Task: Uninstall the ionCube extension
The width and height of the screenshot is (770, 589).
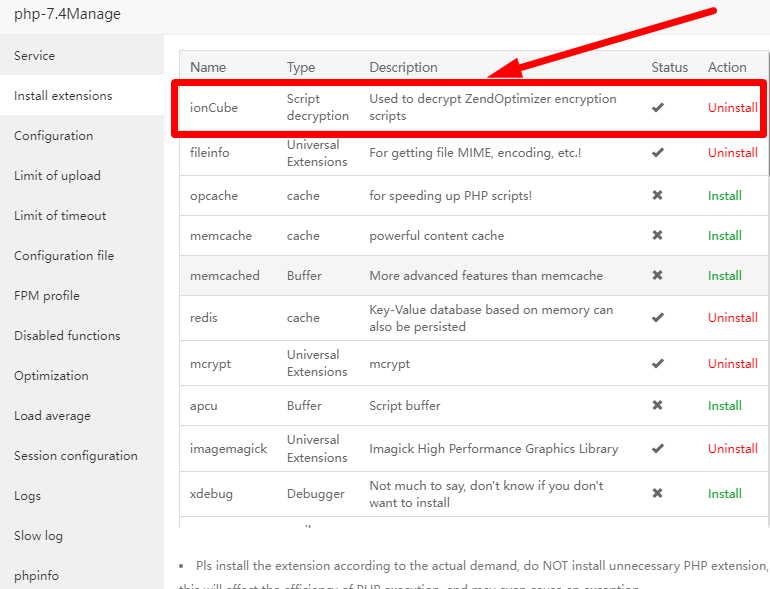Action: [732, 107]
